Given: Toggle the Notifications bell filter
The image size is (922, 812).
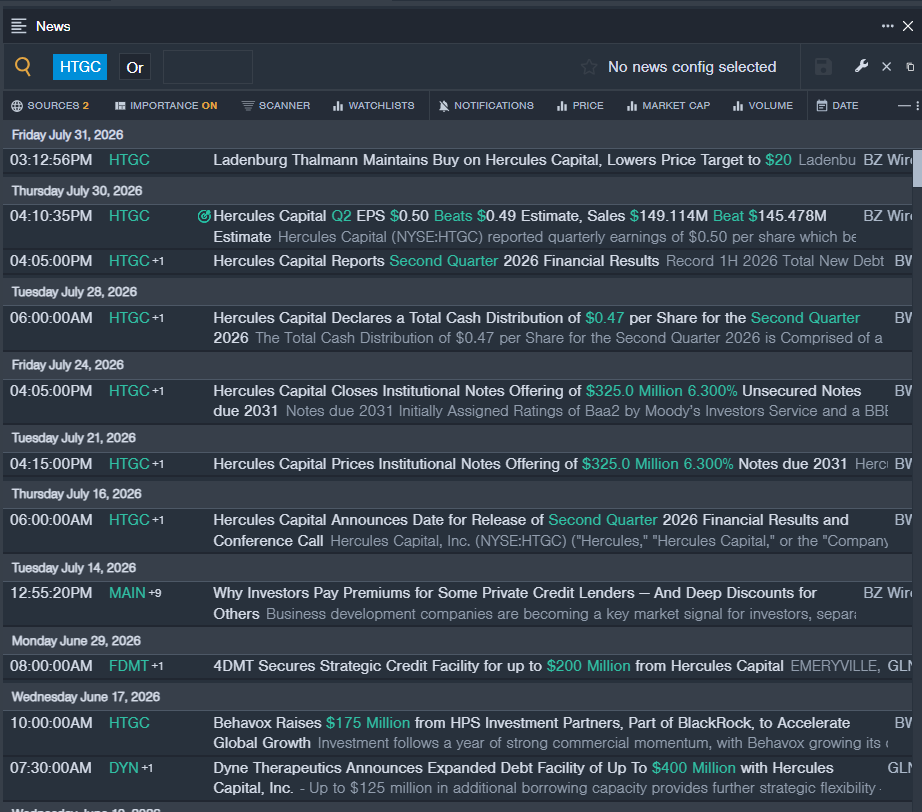Looking at the screenshot, I should [x=486, y=106].
